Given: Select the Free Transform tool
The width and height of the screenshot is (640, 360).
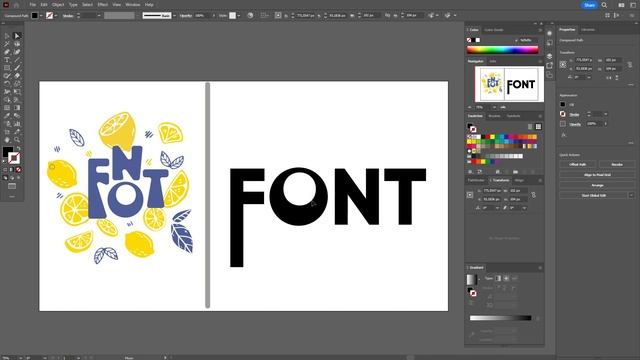Looking at the screenshot, I should click(17, 92).
